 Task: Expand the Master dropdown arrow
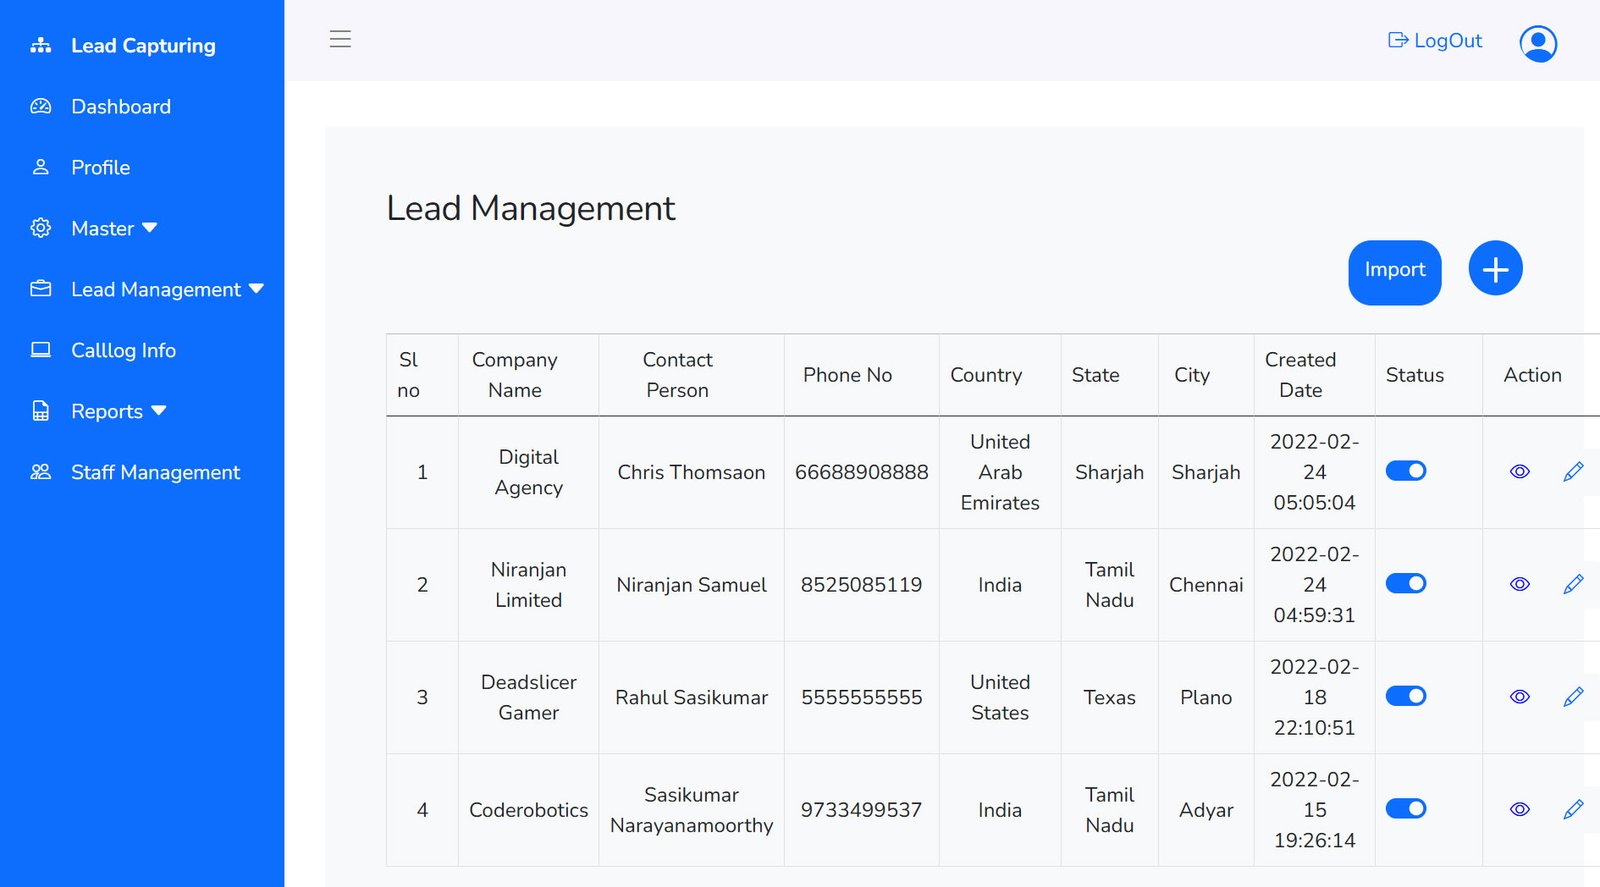[150, 228]
